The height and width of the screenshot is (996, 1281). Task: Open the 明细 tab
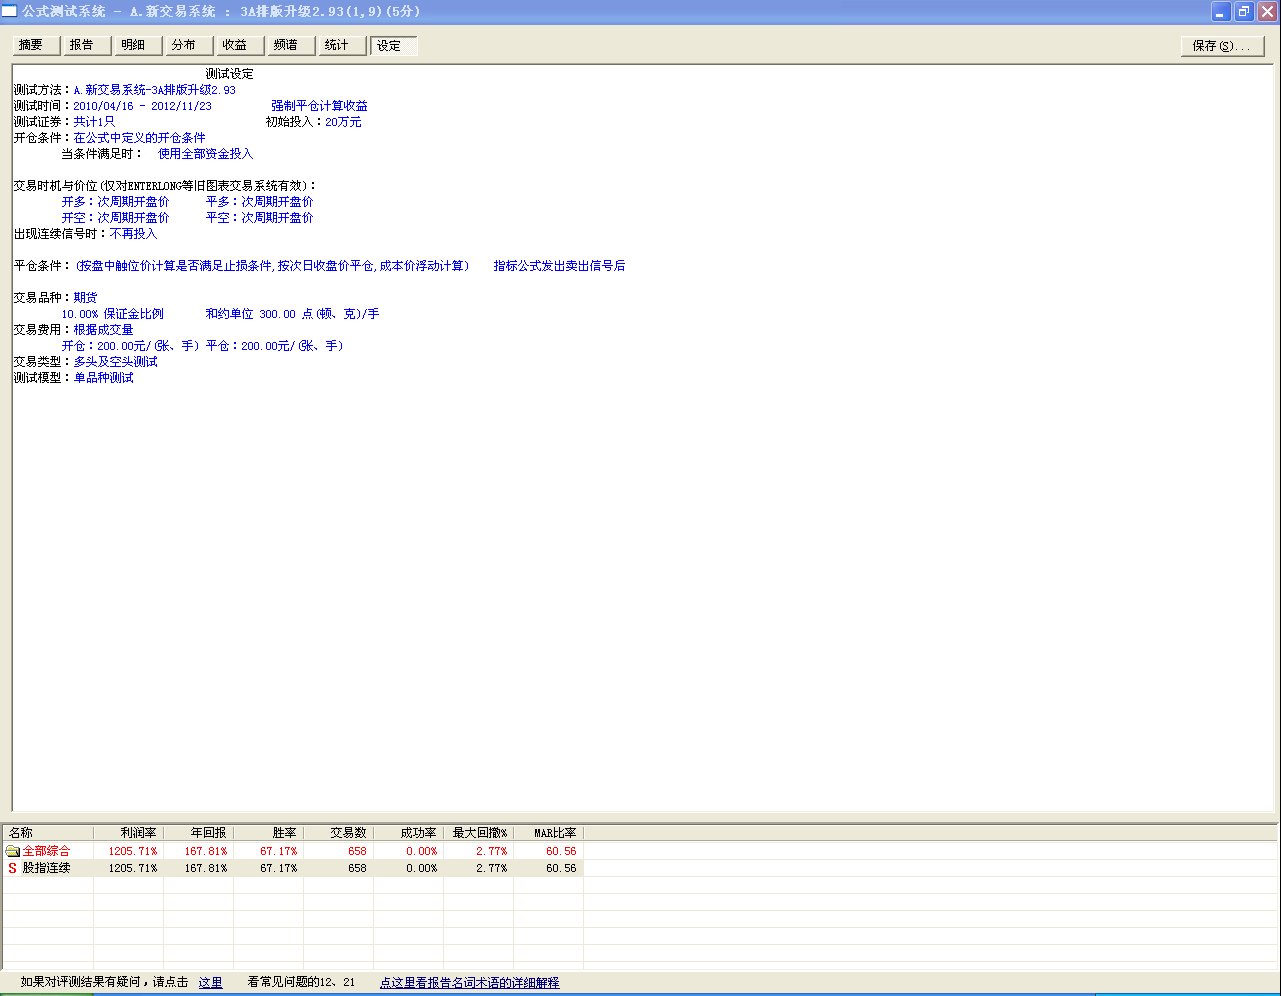pyautogui.click(x=139, y=45)
